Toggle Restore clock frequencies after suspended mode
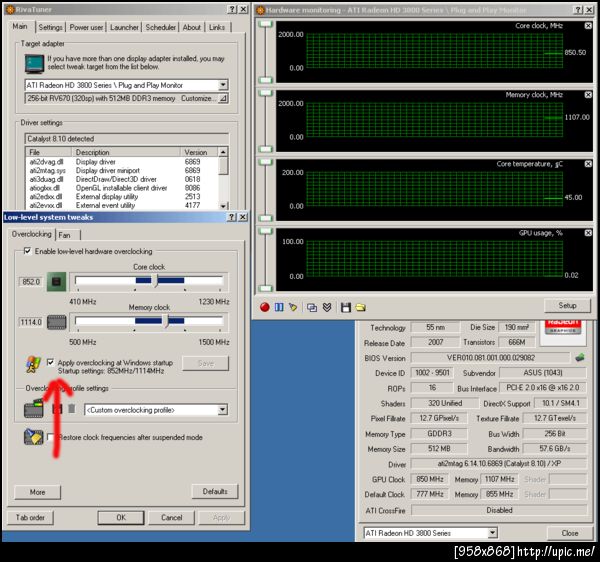This screenshot has width=600, height=562. (51, 437)
